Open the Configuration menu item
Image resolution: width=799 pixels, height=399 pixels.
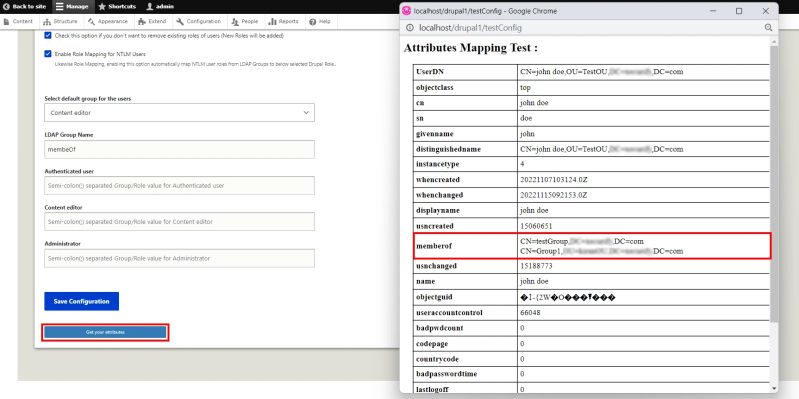pyautogui.click(x=199, y=21)
